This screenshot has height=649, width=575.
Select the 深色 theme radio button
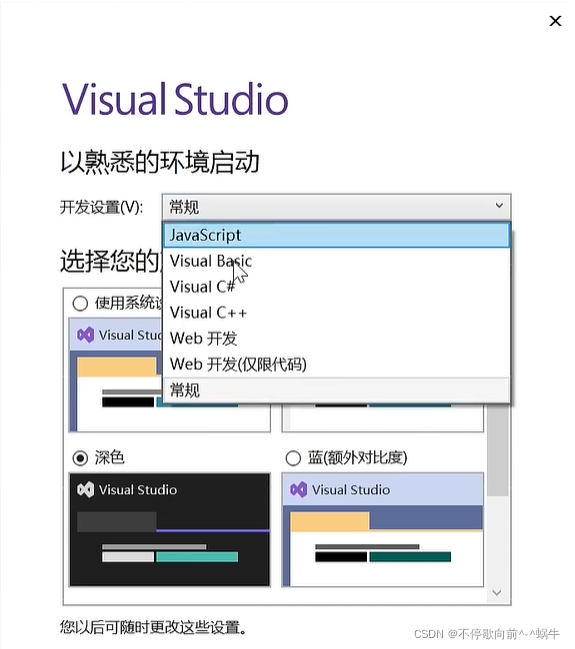[80, 458]
